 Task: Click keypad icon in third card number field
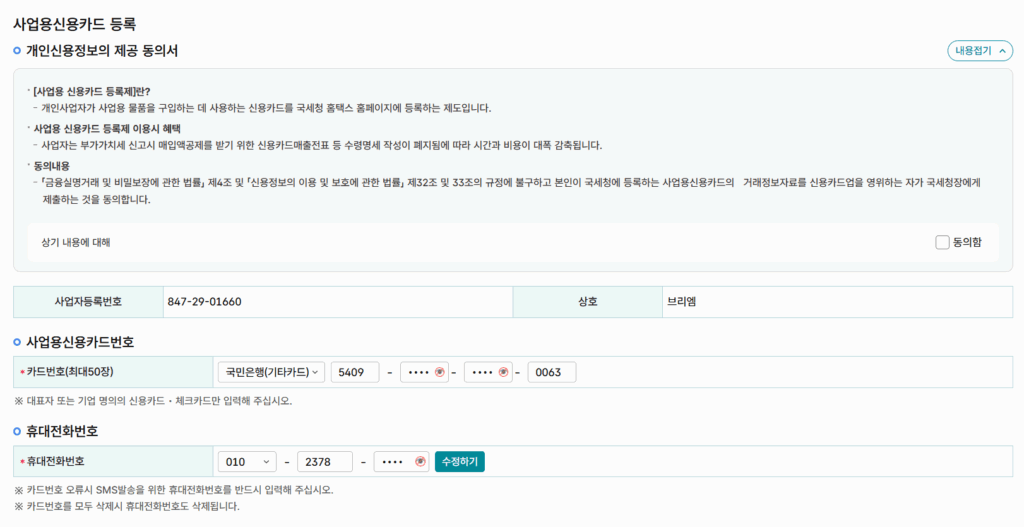coord(503,372)
